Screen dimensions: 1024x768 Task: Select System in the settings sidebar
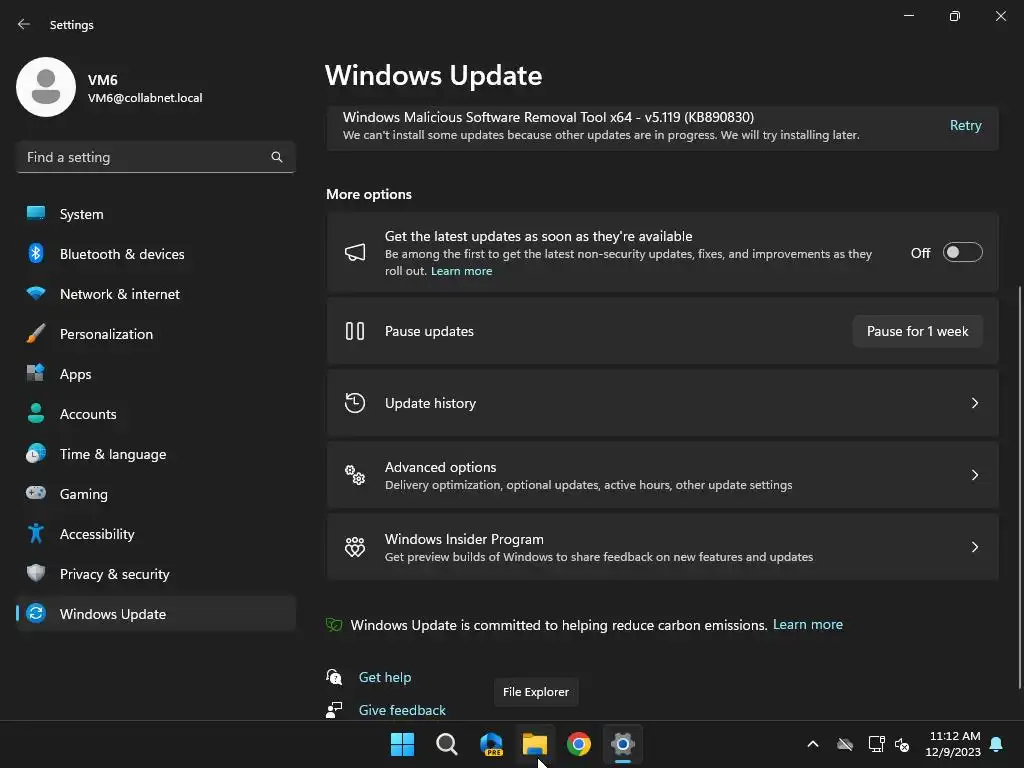156,214
